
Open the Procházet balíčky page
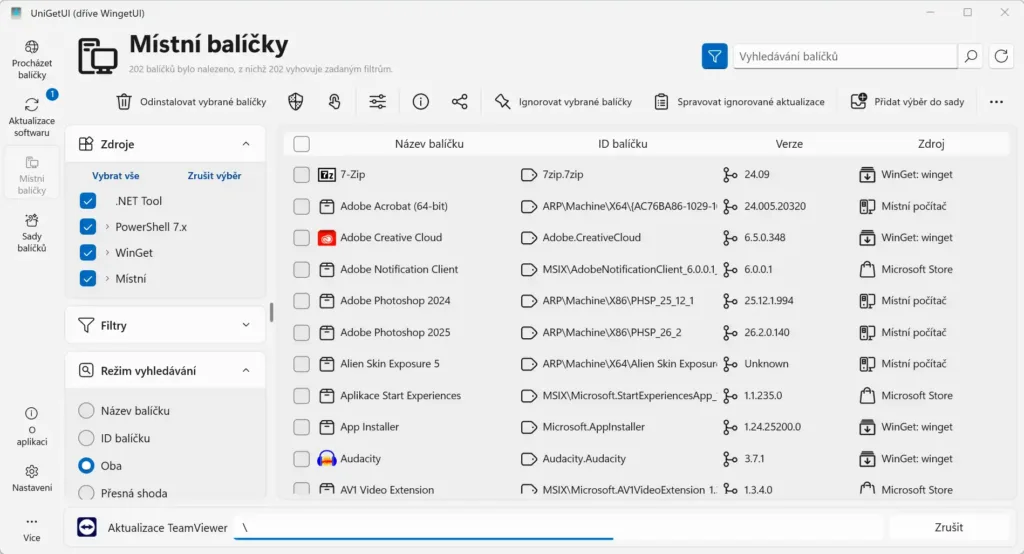click(x=32, y=60)
